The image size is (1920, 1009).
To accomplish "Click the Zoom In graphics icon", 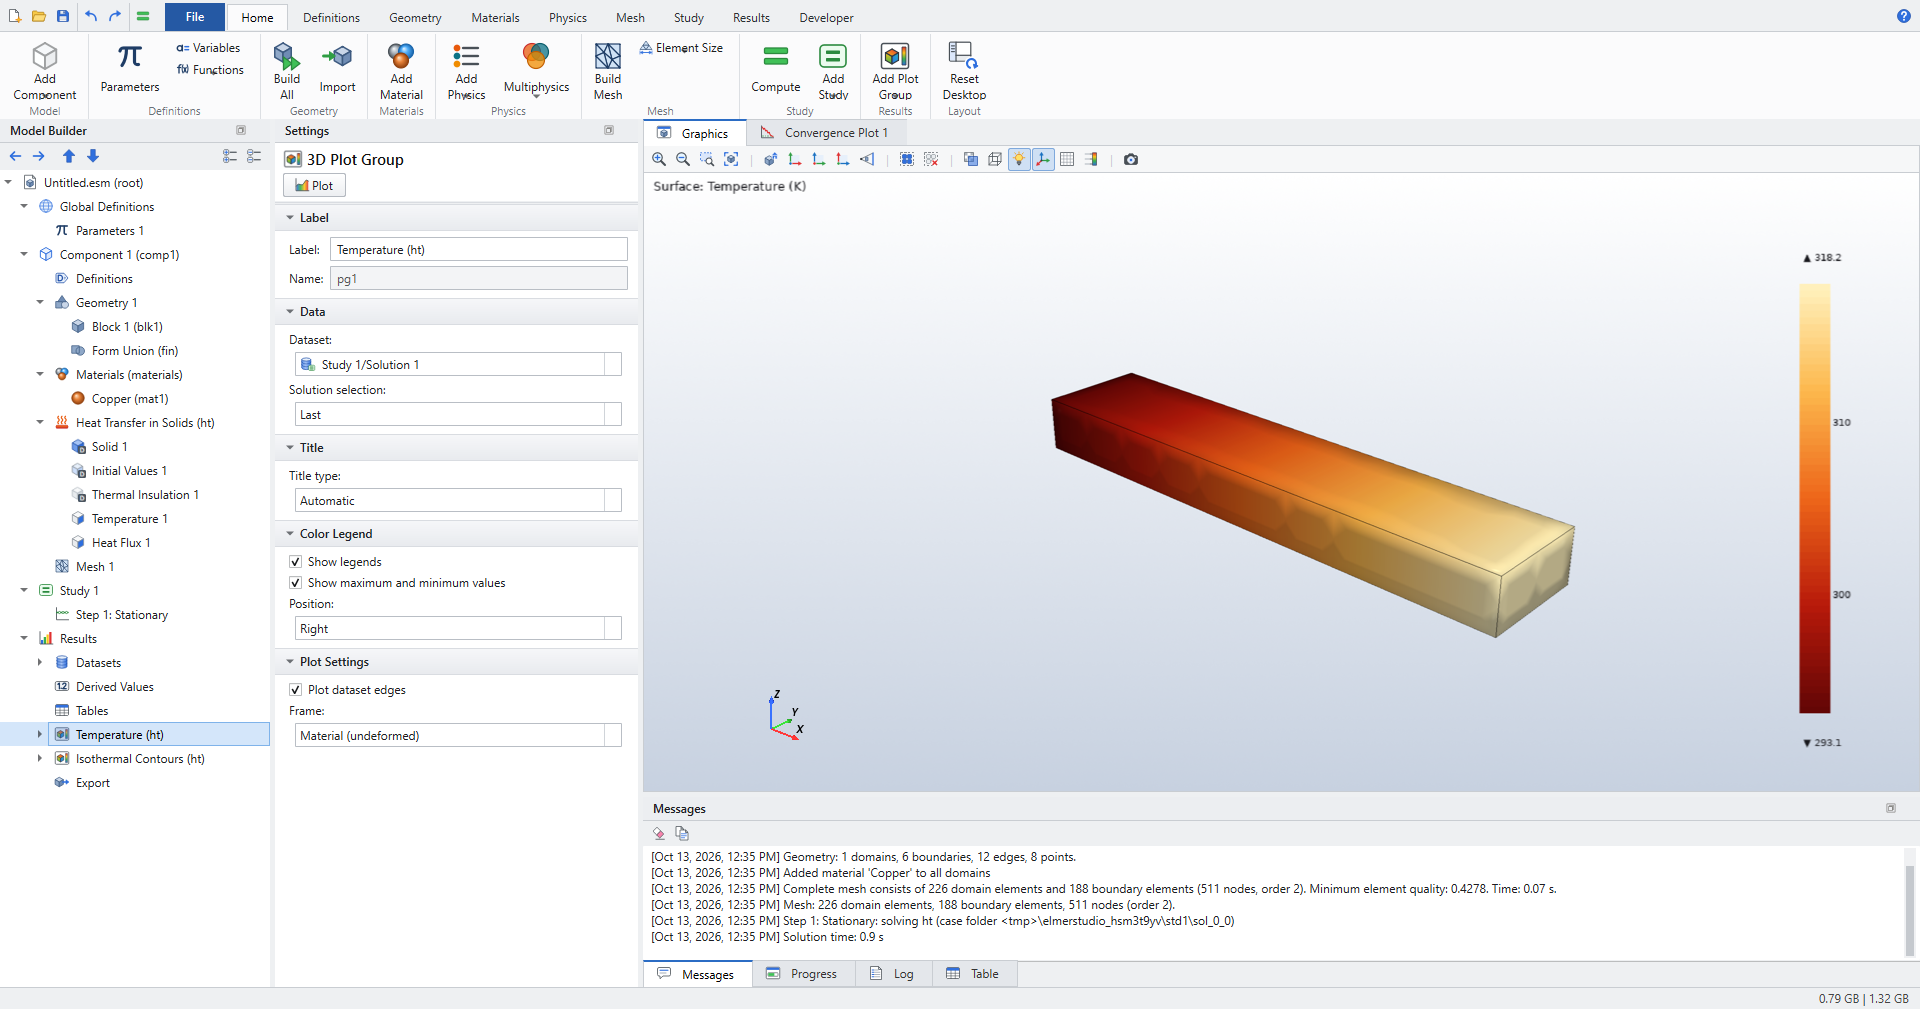I will 659,159.
